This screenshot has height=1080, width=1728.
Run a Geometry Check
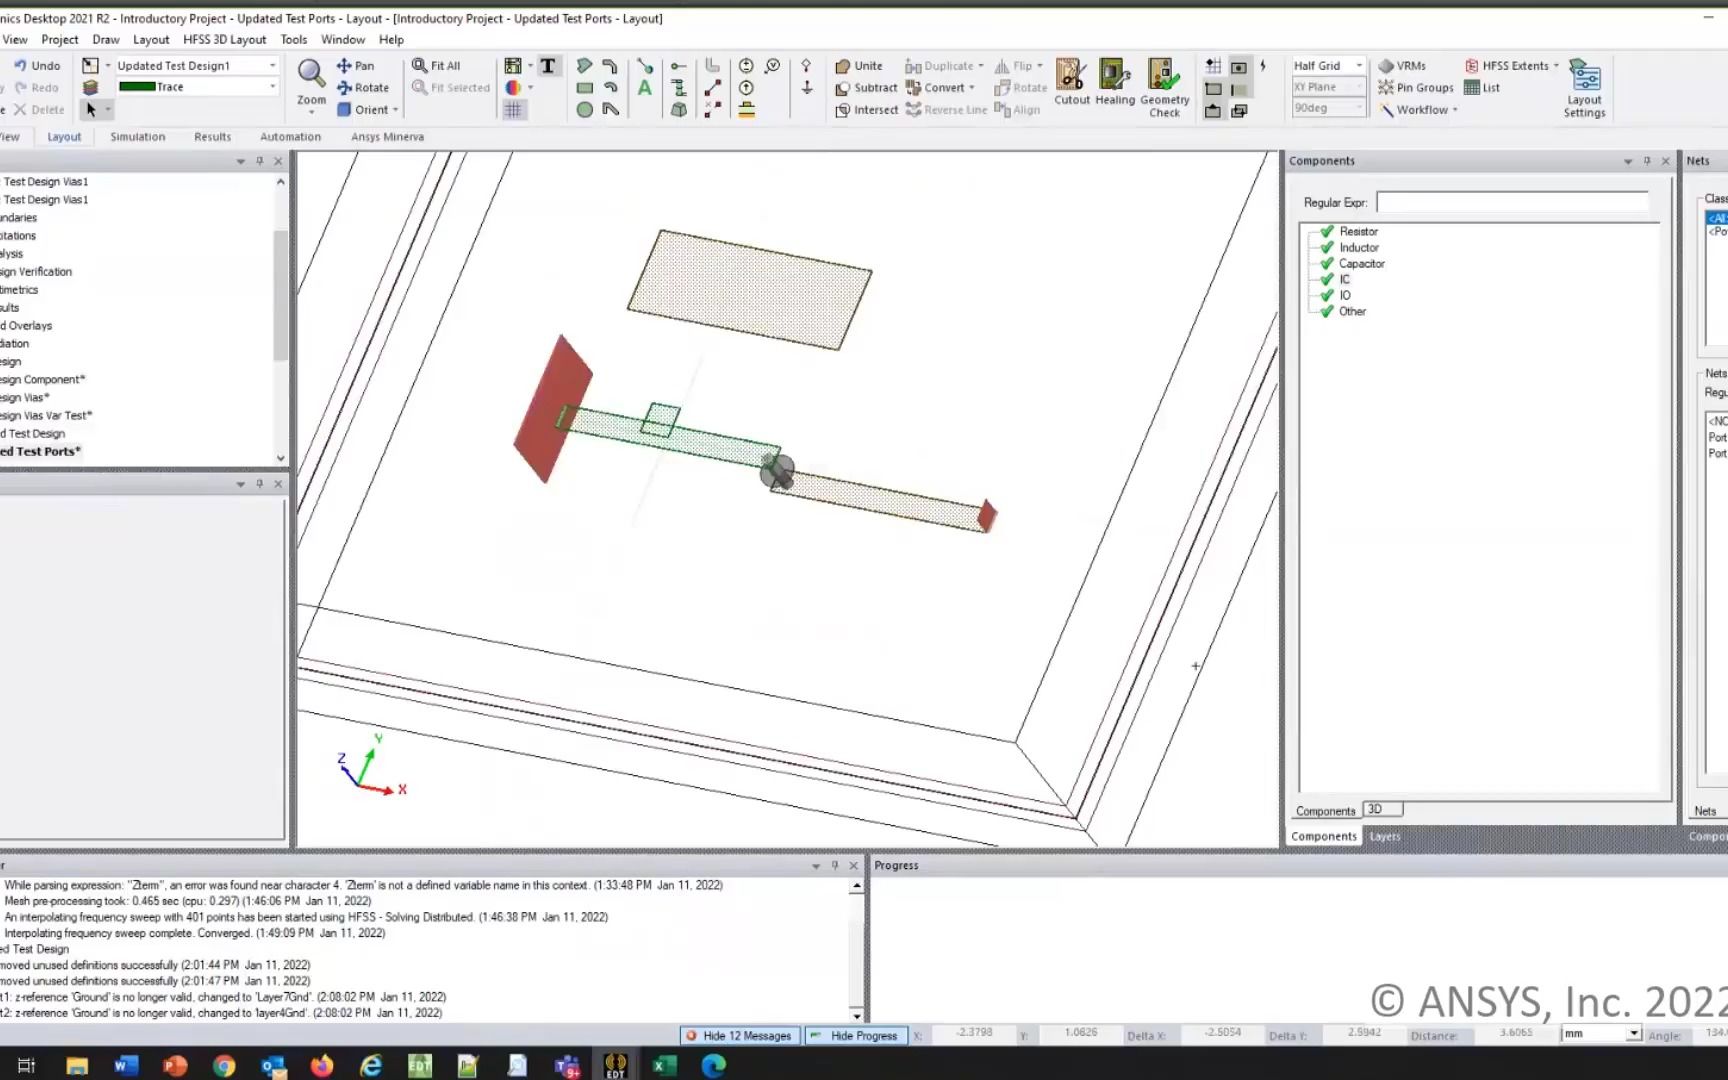(x=1164, y=87)
